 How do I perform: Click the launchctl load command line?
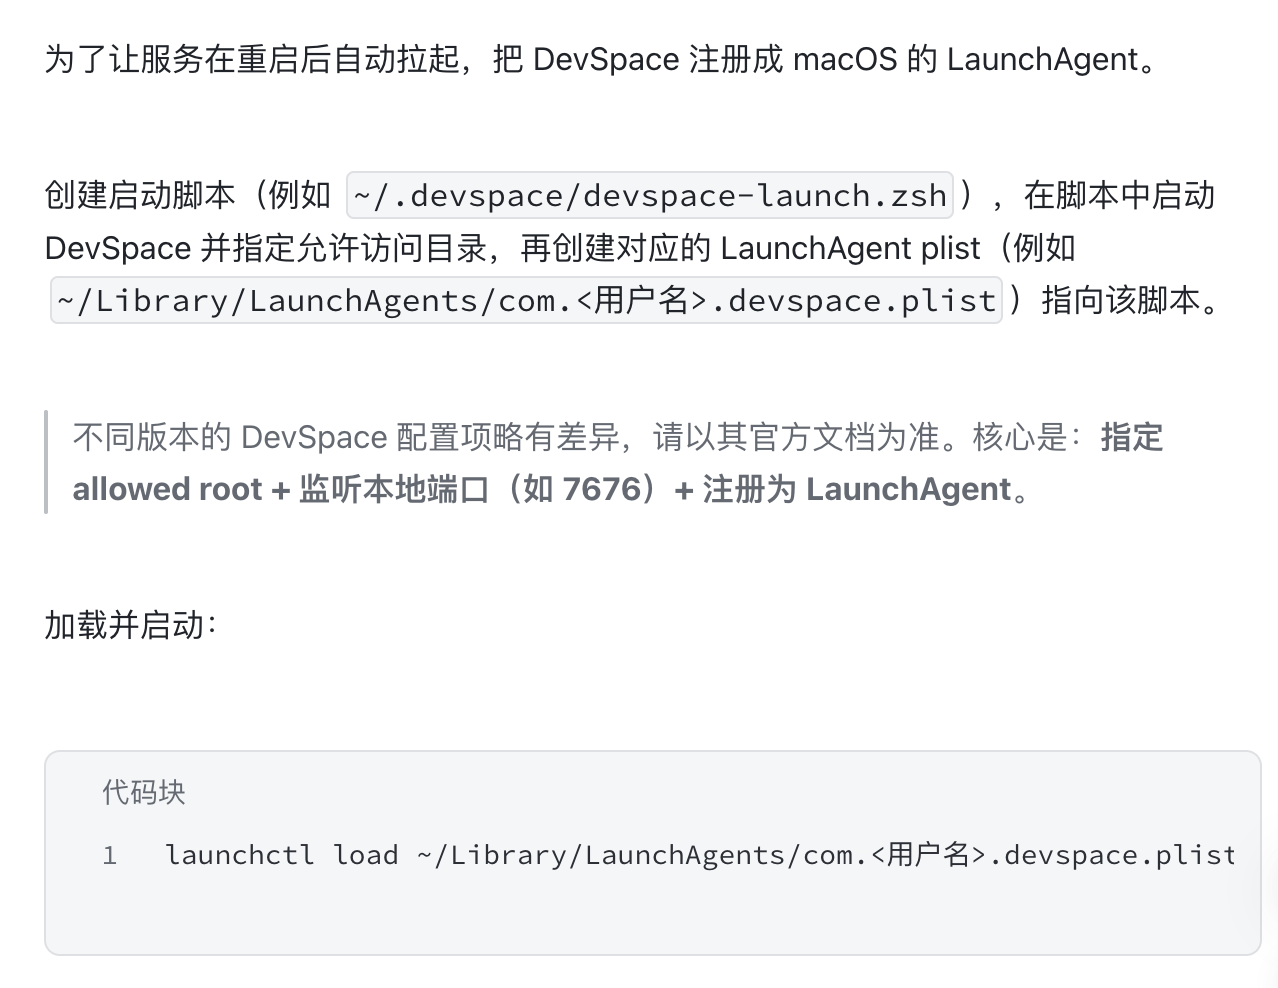pyautogui.click(x=700, y=855)
